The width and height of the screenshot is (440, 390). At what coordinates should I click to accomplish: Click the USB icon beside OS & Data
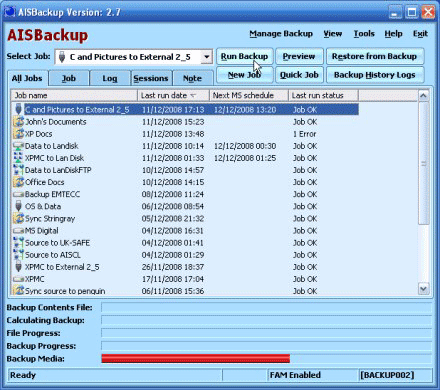coord(18,206)
